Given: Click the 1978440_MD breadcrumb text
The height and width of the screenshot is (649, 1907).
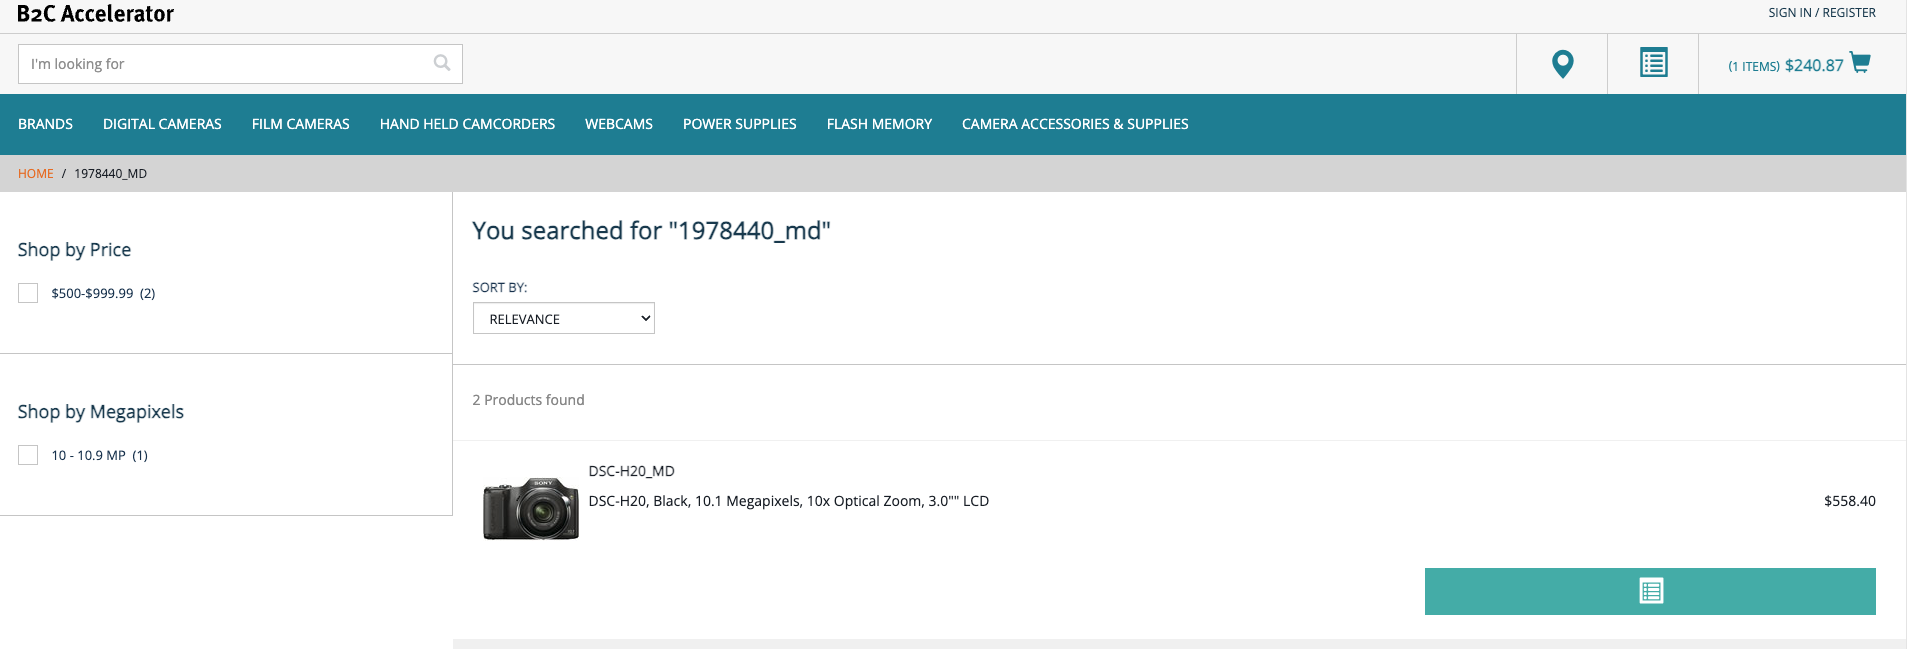Looking at the screenshot, I should (x=110, y=174).
